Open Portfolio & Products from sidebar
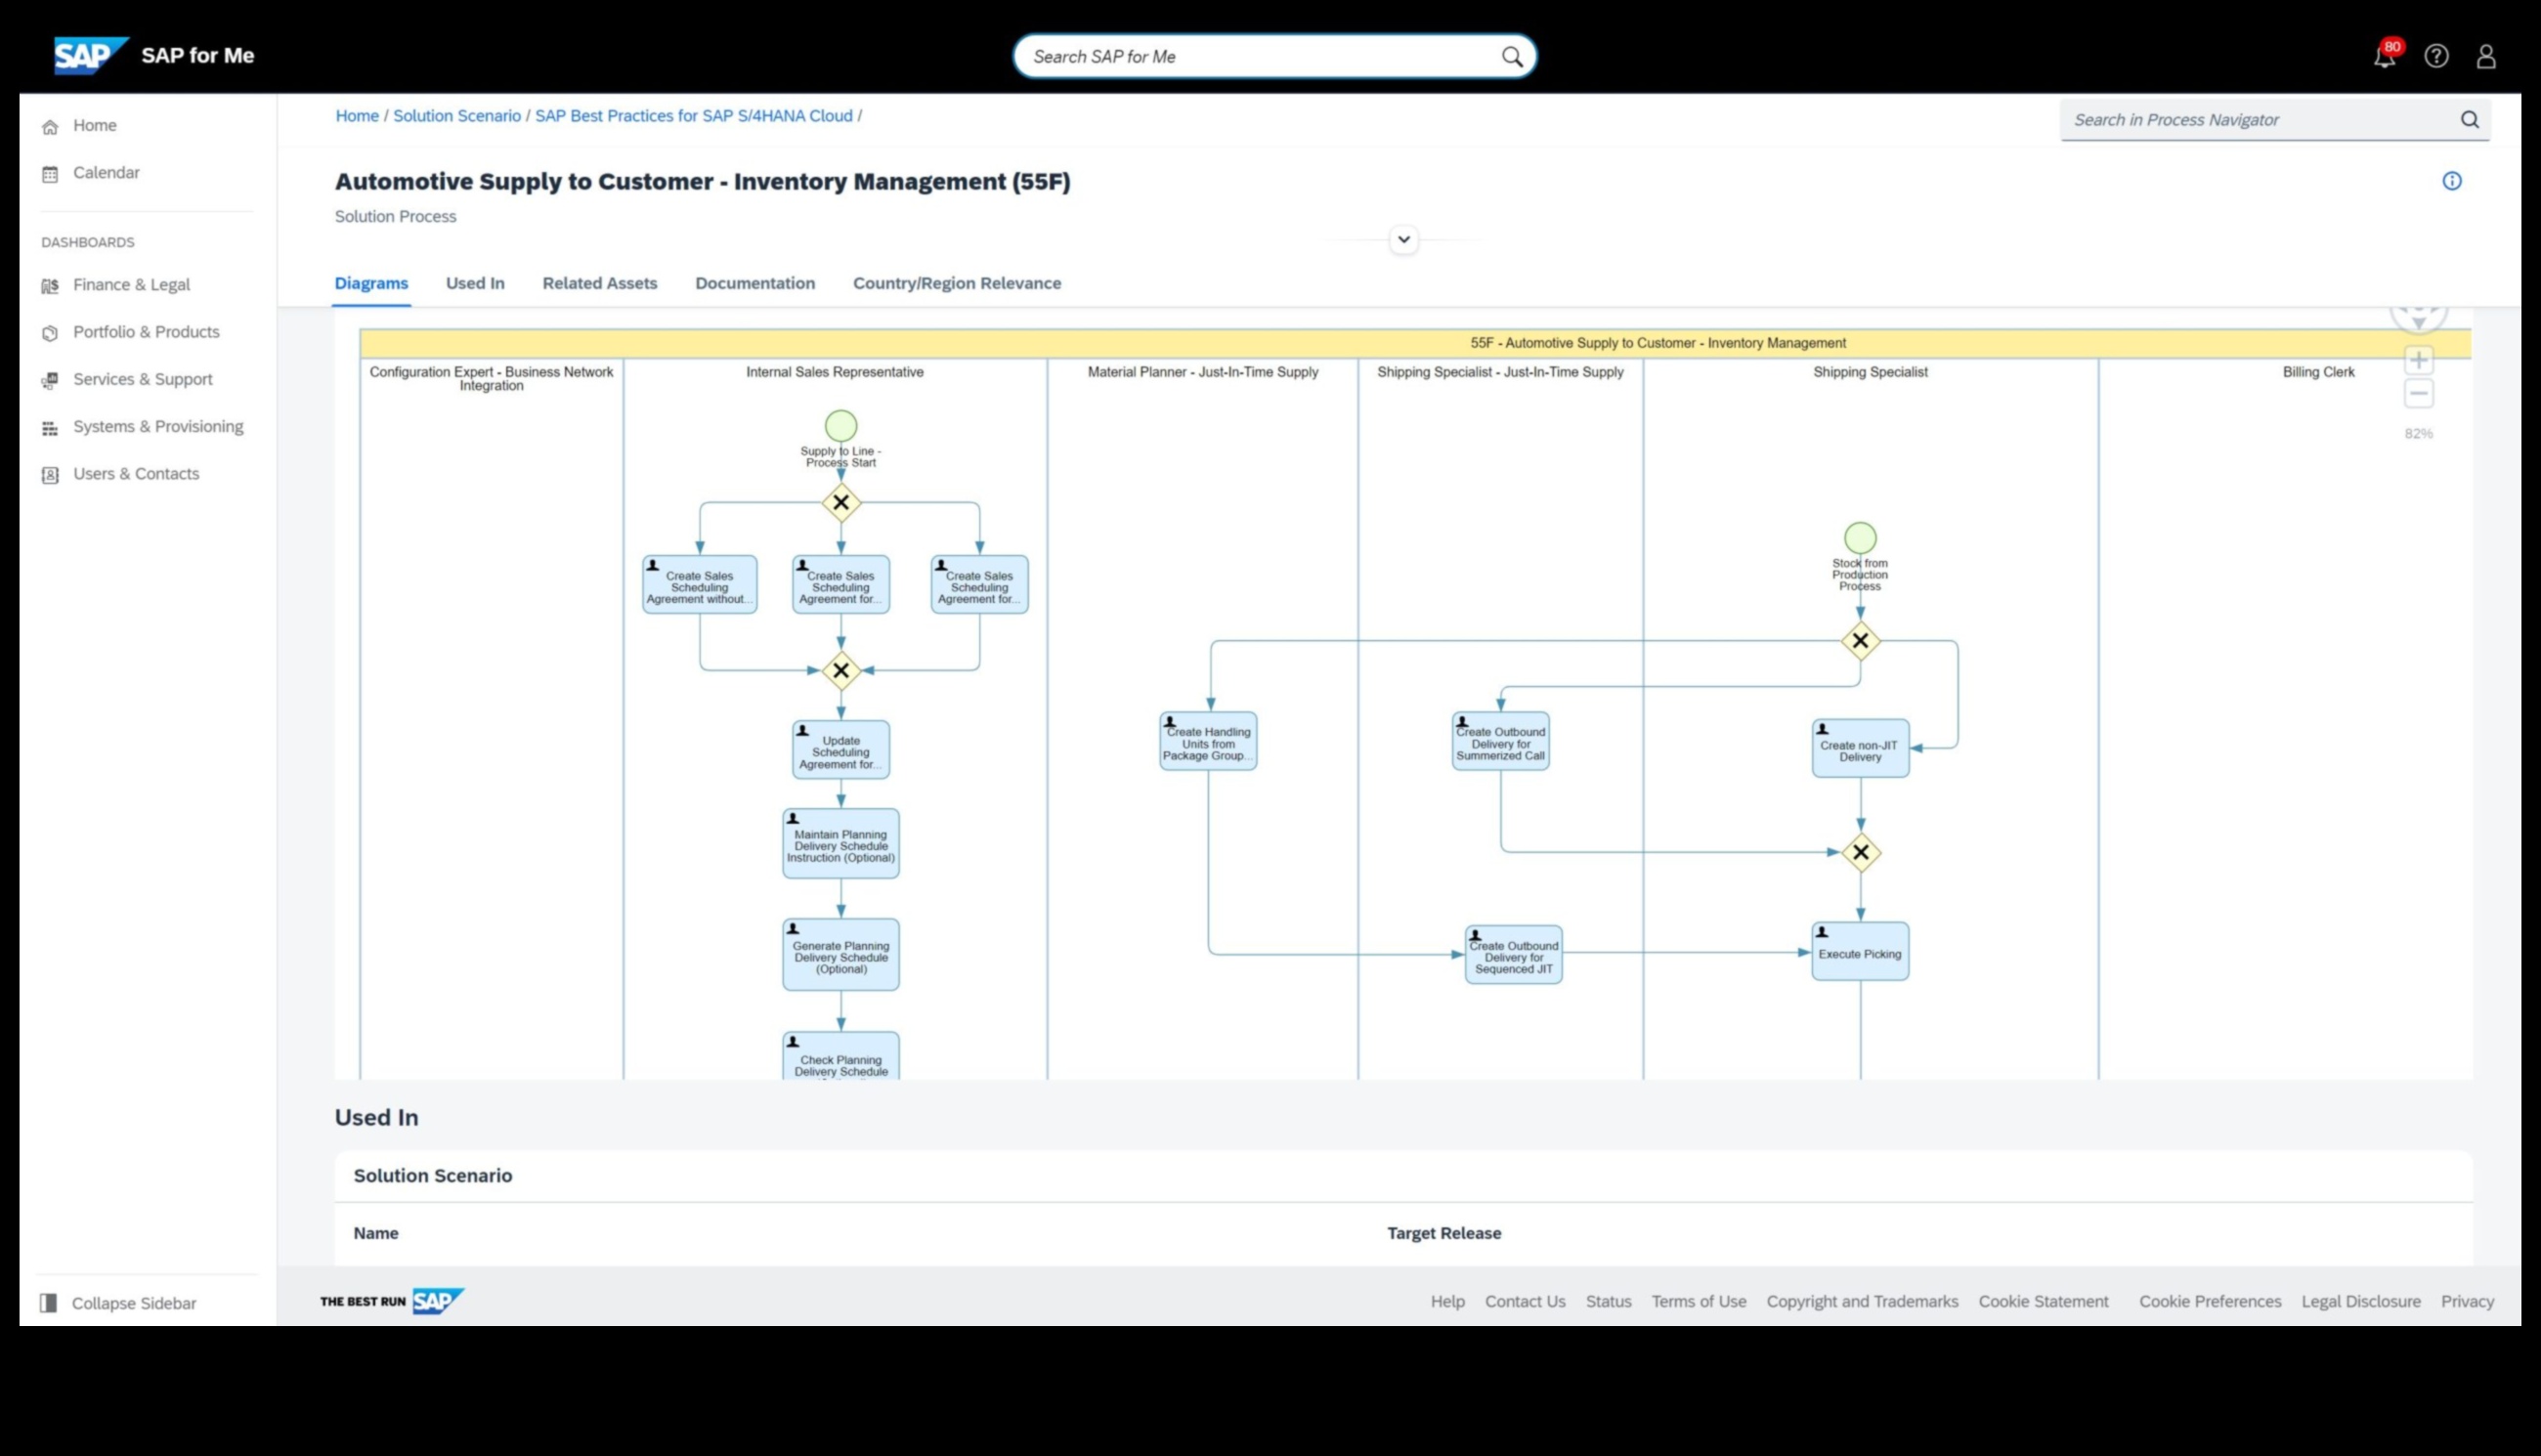The width and height of the screenshot is (2541, 1456). [50, 331]
